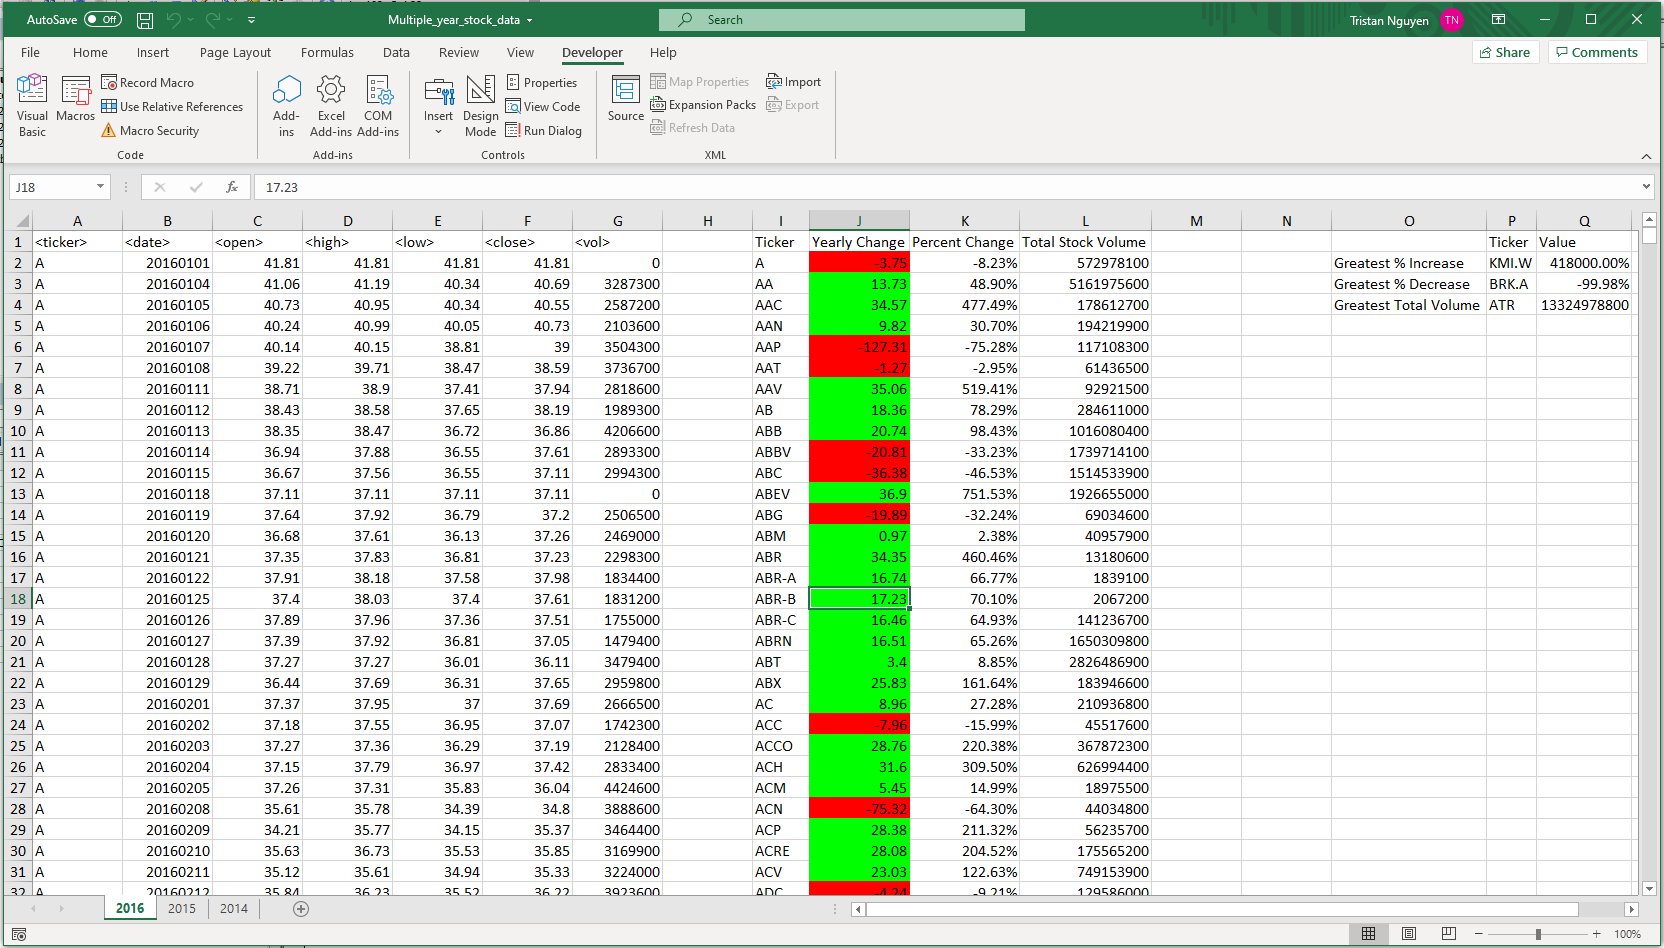Select column J header
The width and height of the screenshot is (1664, 948).
859,221
